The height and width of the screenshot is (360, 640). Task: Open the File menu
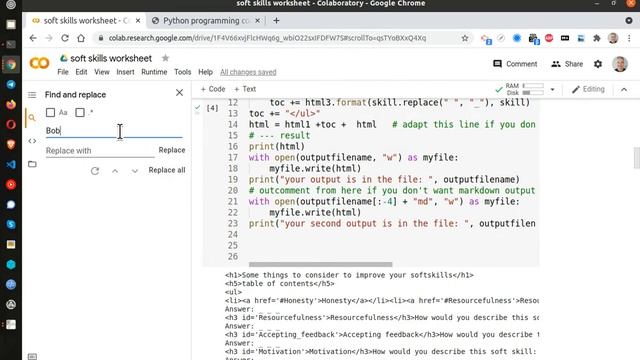(63, 72)
